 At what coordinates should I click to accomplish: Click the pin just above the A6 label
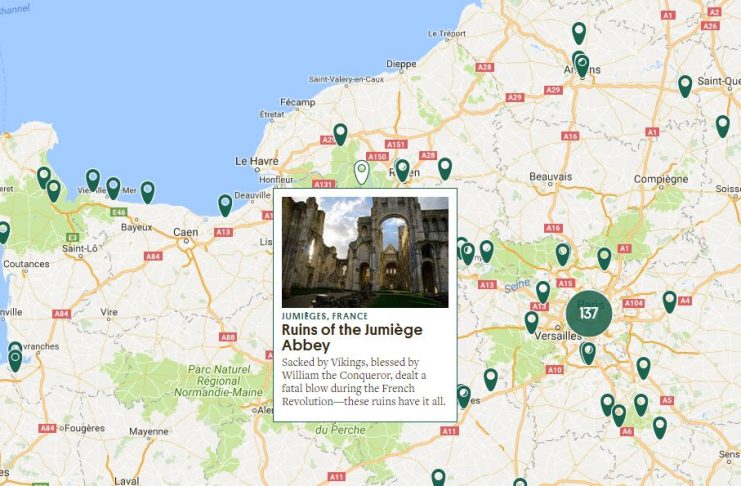[x=619, y=416]
